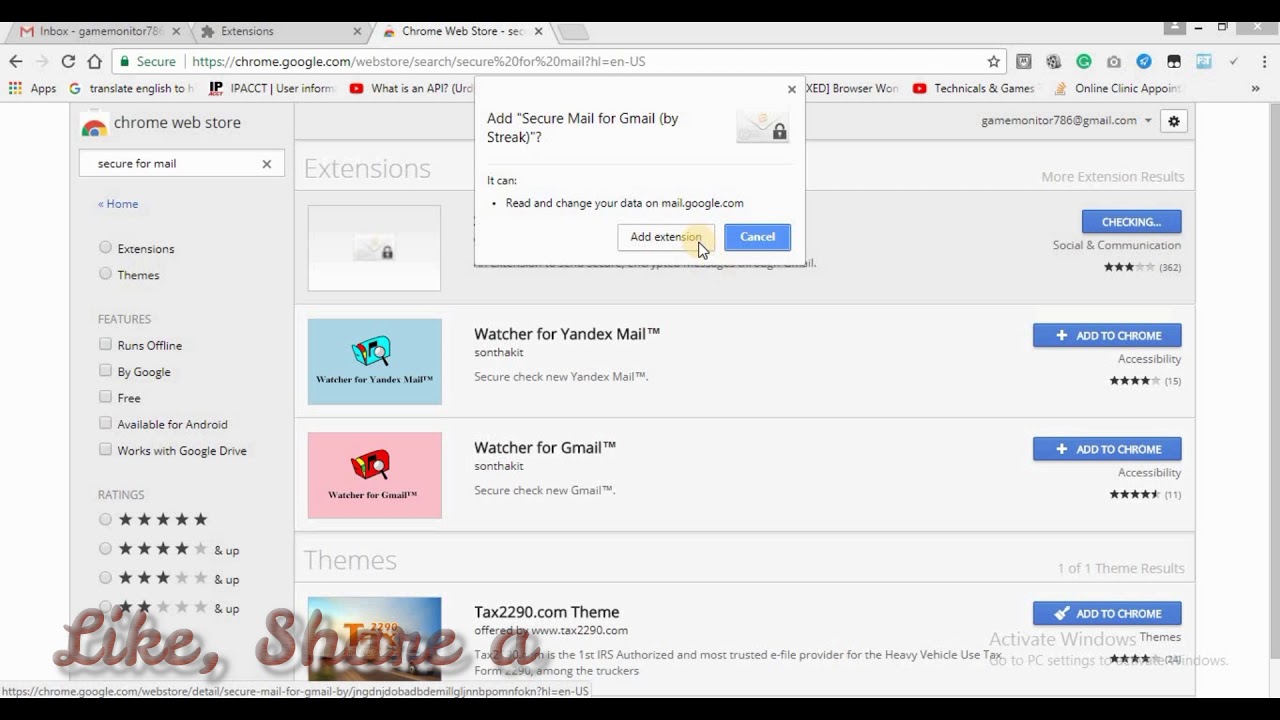Open the Tax2290.com Theme title
The width and height of the screenshot is (1280, 720).
[x=546, y=612]
